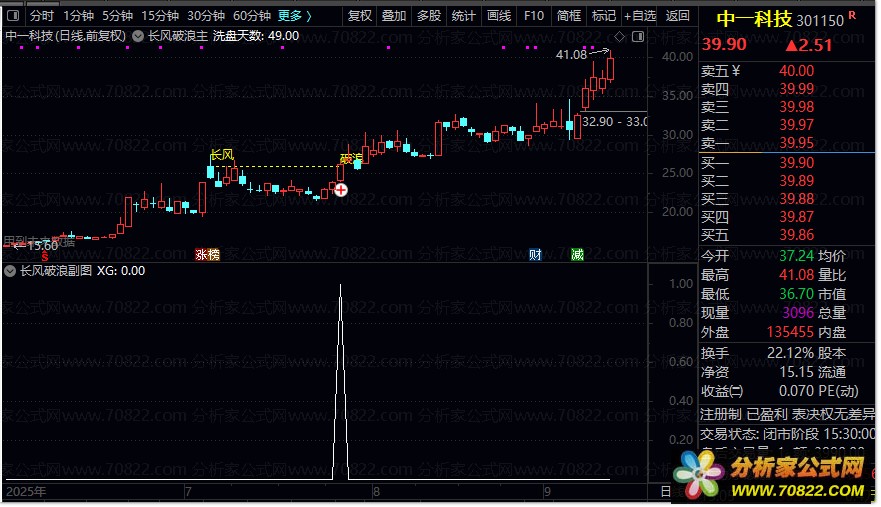The width and height of the screenshot is (881, 507).
Task: Click the 洗盘天数: 49.00 indicator value
Action: click(256, 36)
